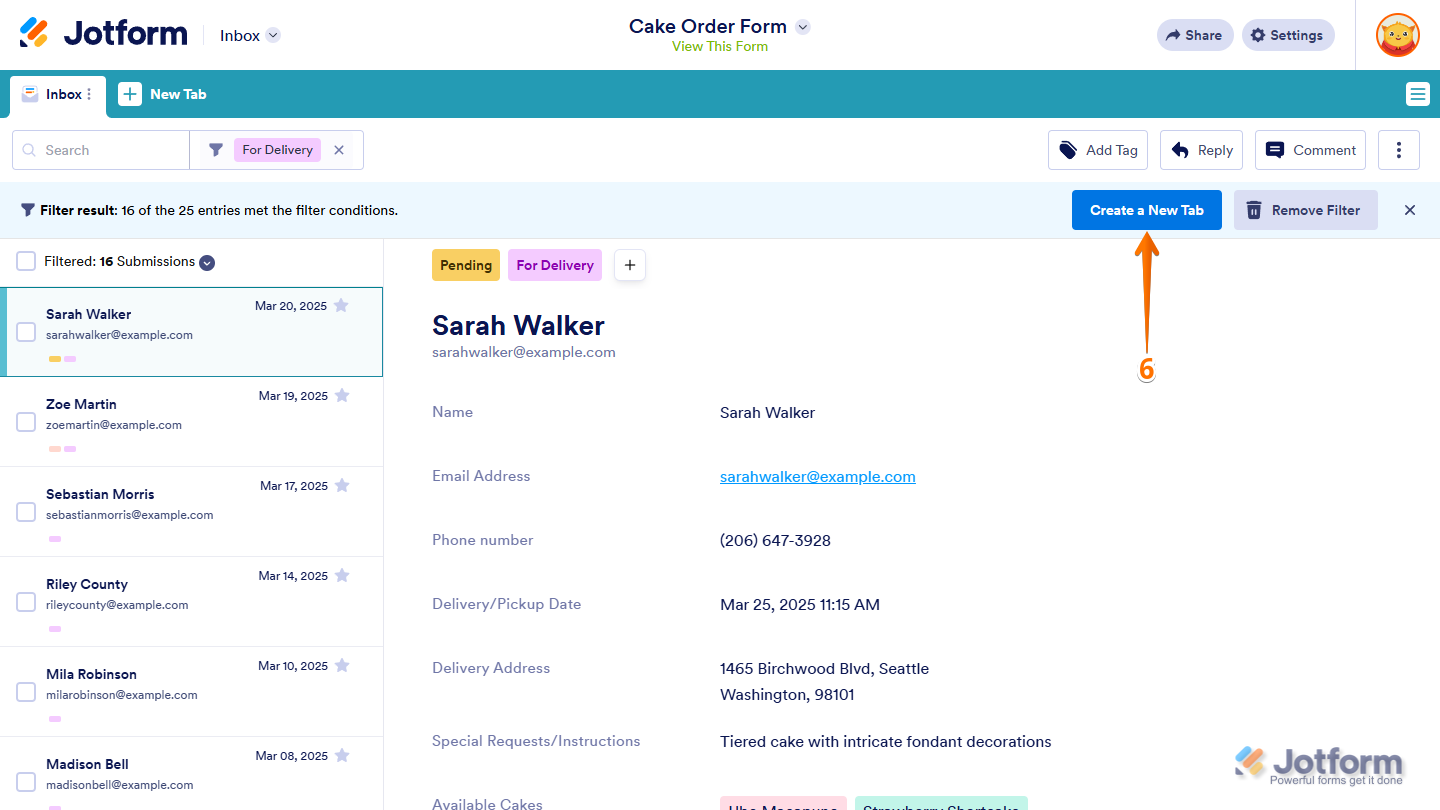
Task: Click the Pending status tag
Action: 465,265
